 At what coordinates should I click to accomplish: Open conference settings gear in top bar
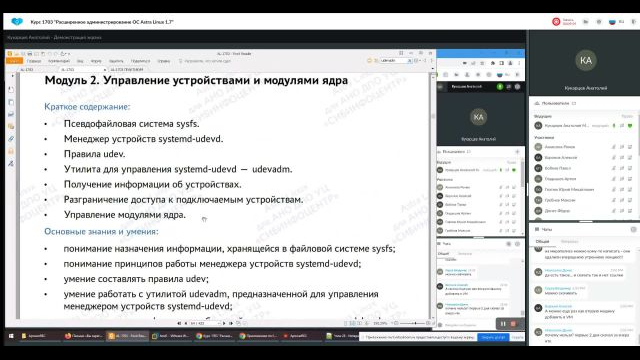599,22
